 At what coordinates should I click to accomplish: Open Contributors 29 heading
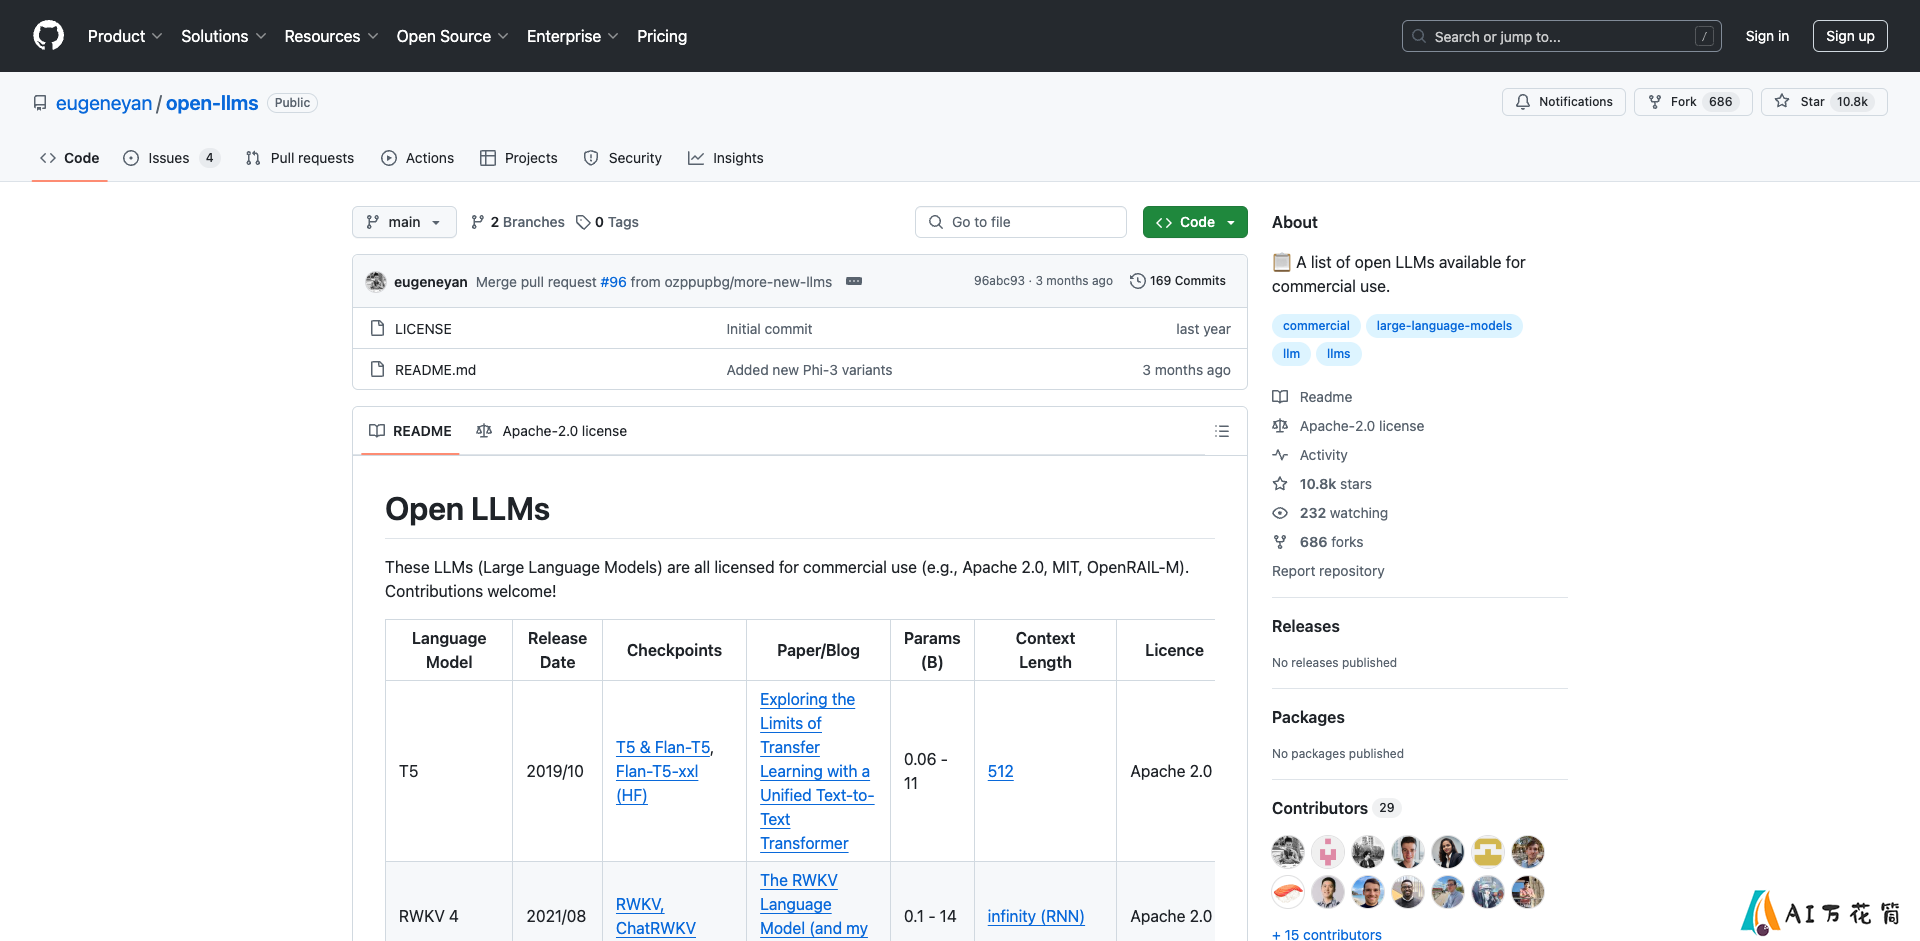coord(1336,808)
